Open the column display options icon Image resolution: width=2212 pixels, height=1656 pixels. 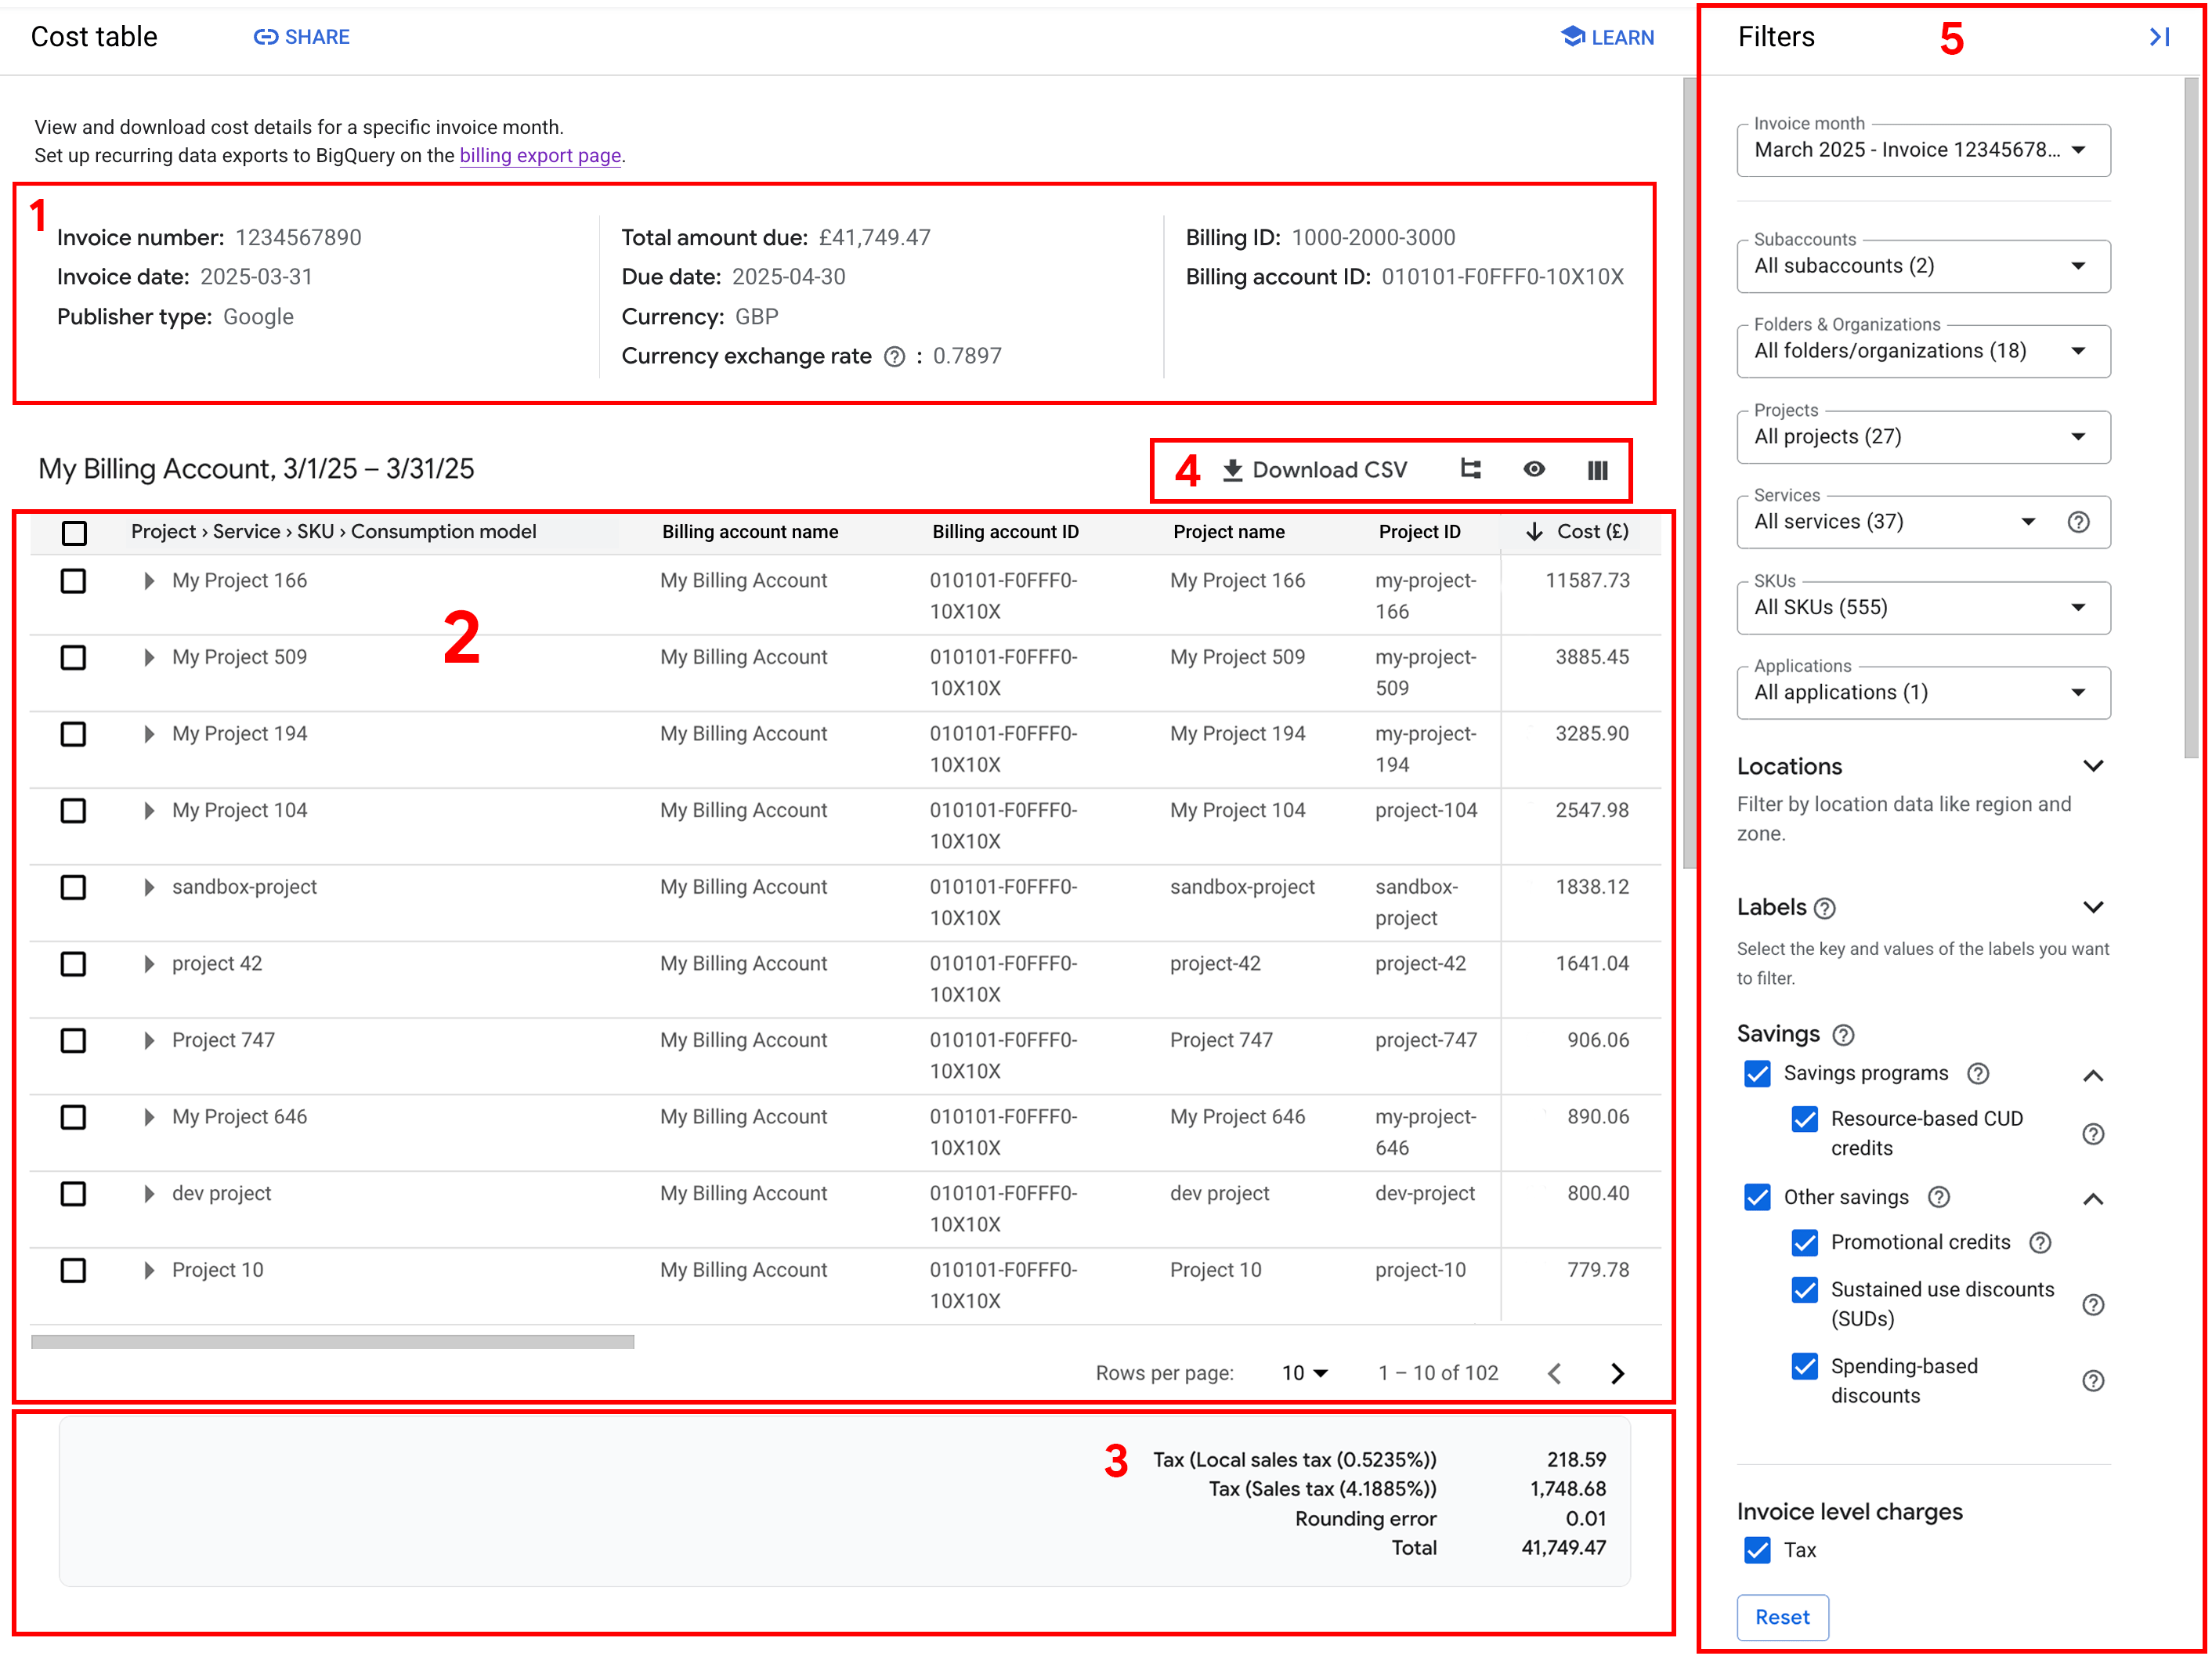point(1597,469)
